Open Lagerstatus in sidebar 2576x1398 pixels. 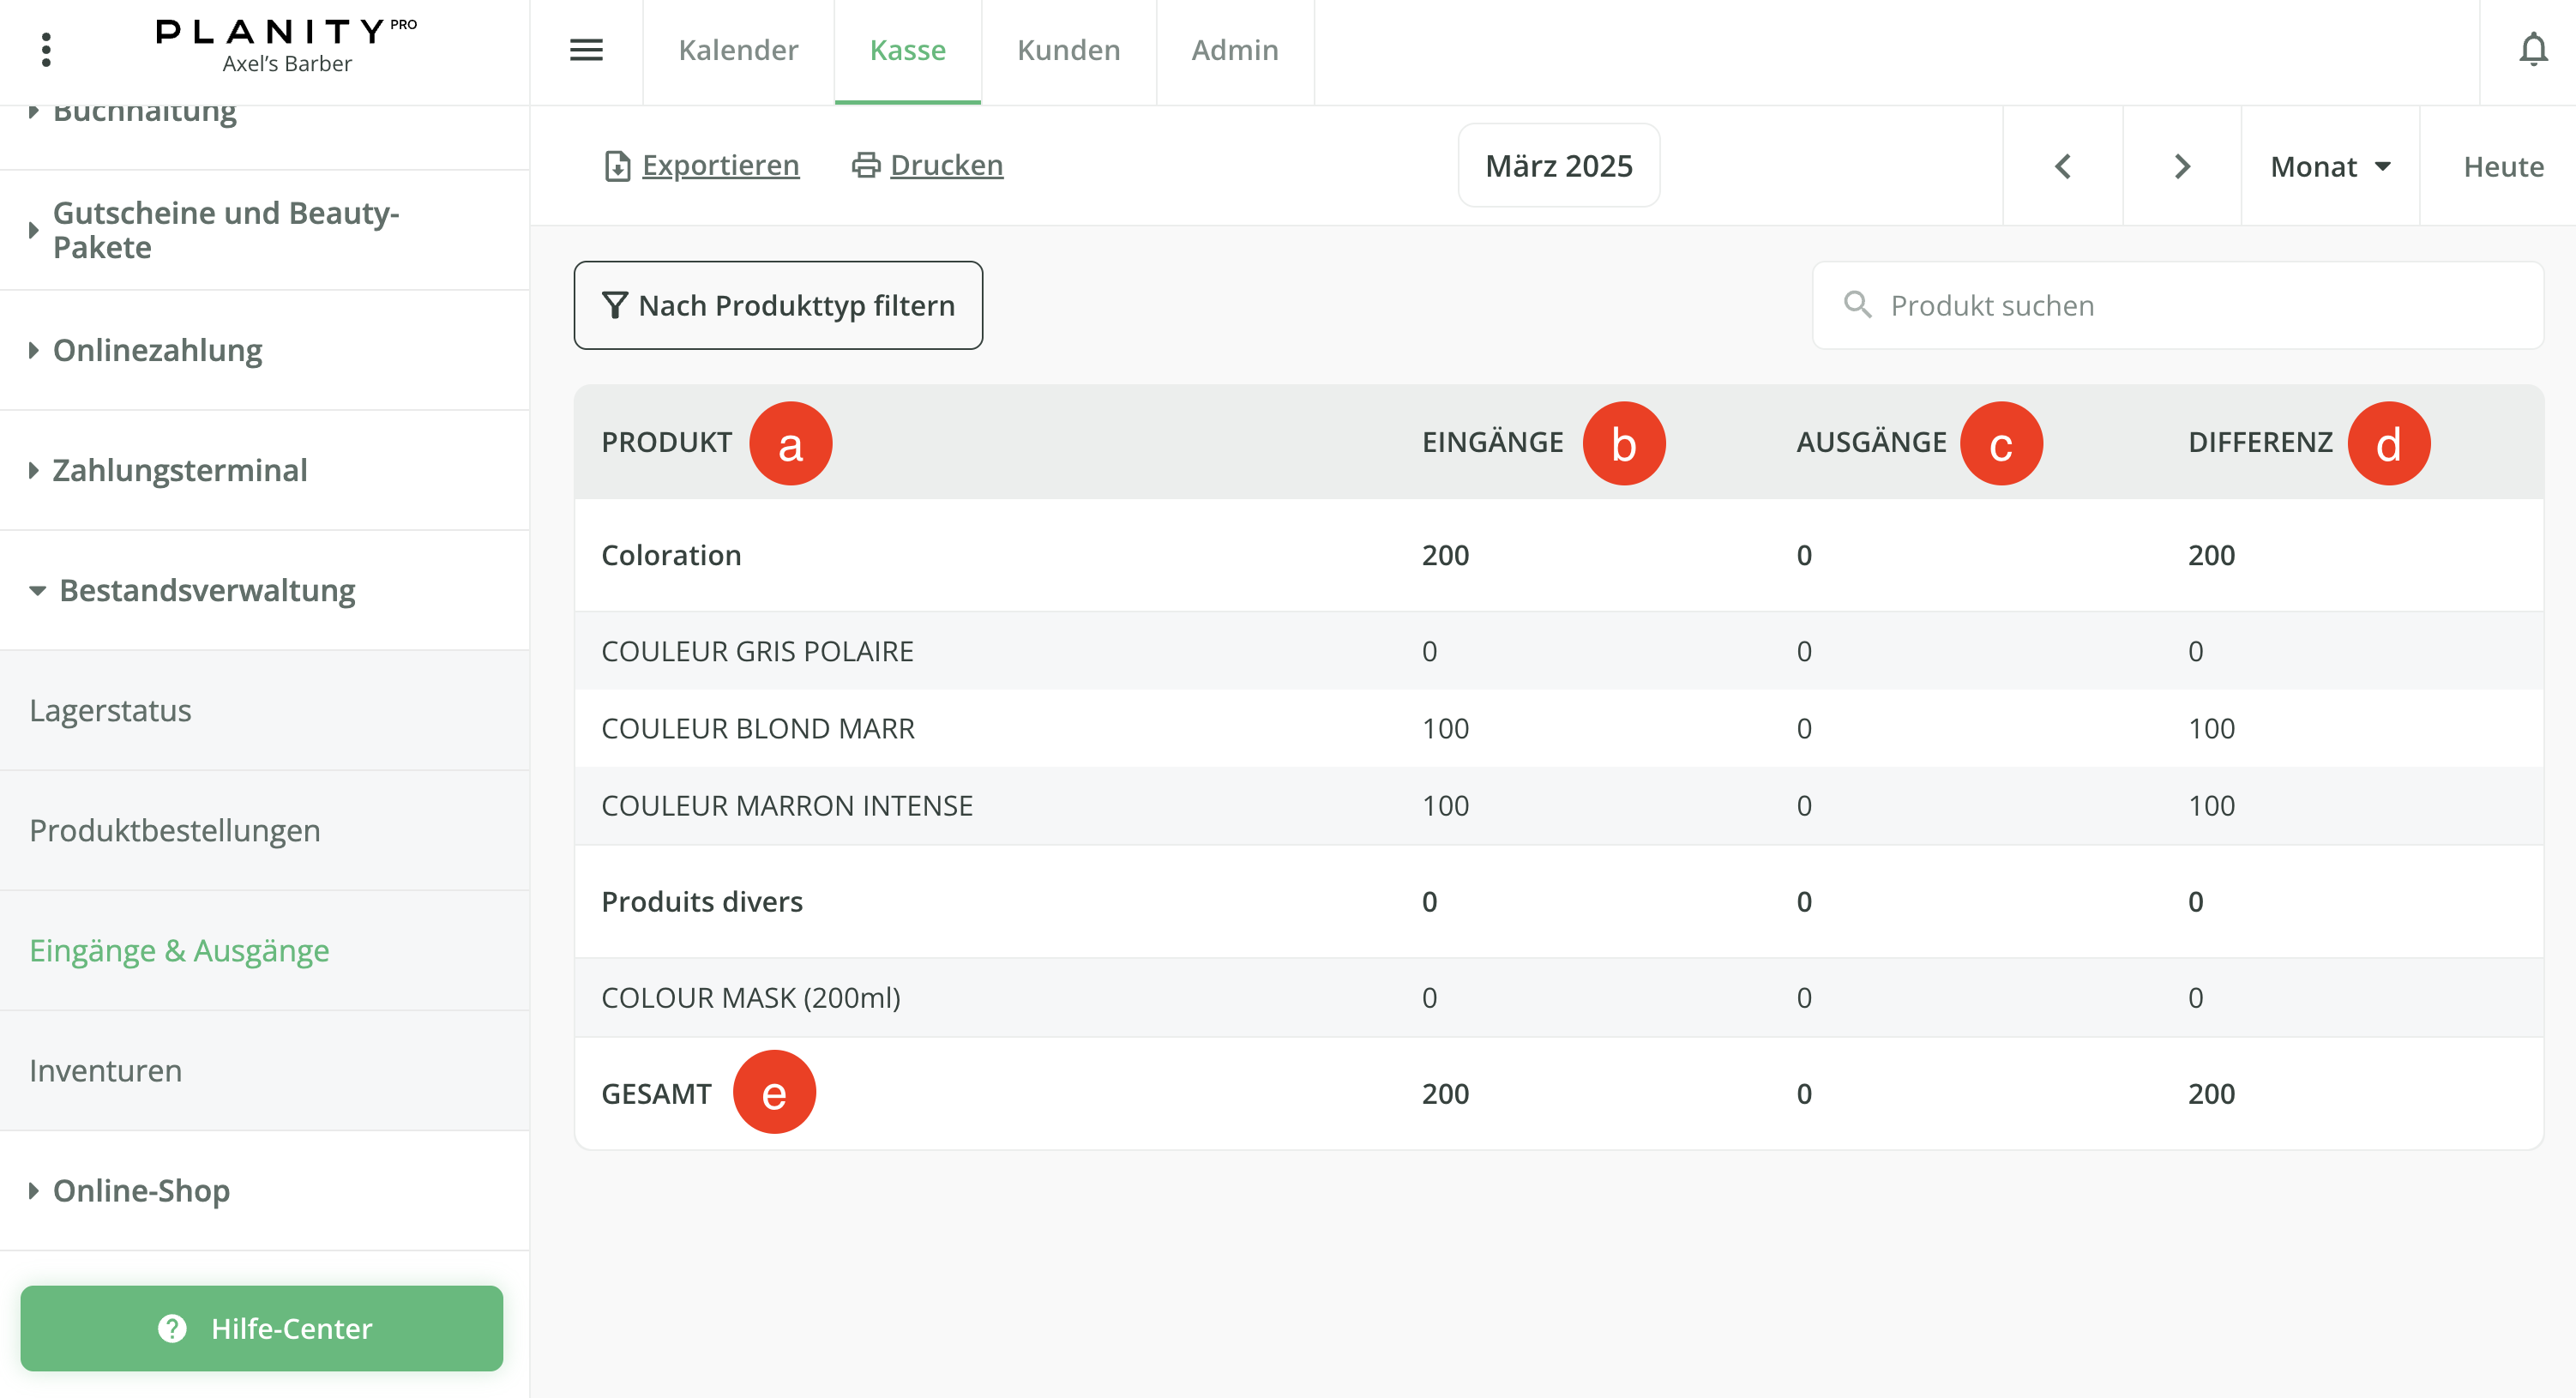pyautogui.click(x=110, y=710)
